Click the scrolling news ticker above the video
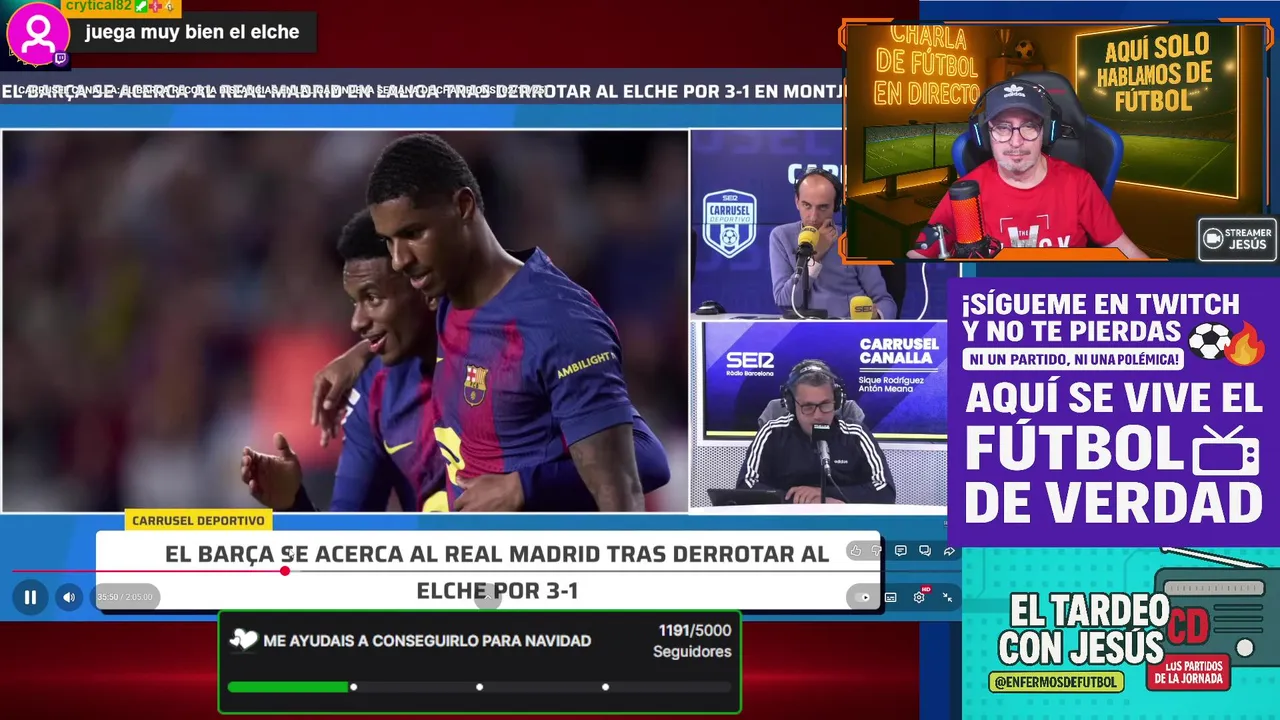 pyautogui.click(x=422, y=91)
